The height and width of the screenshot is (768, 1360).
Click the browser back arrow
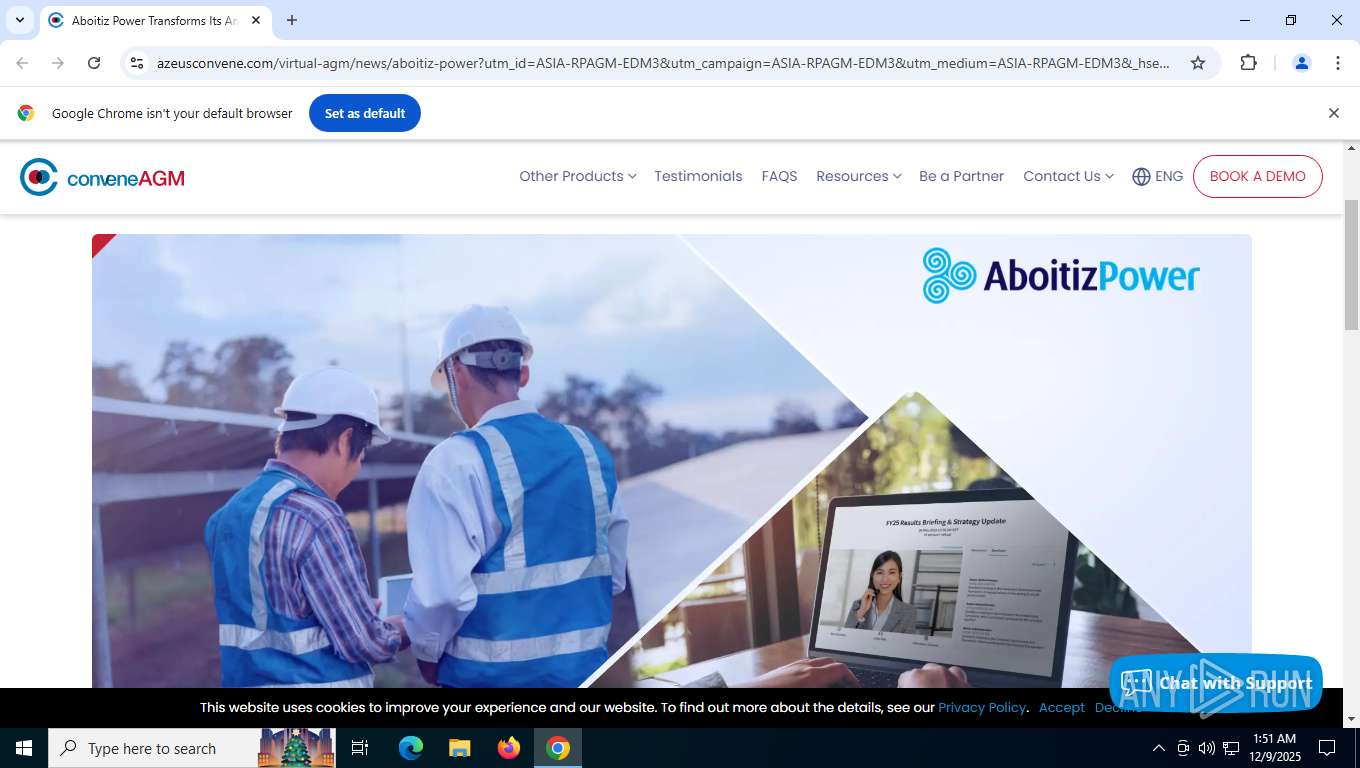point(22,63)
